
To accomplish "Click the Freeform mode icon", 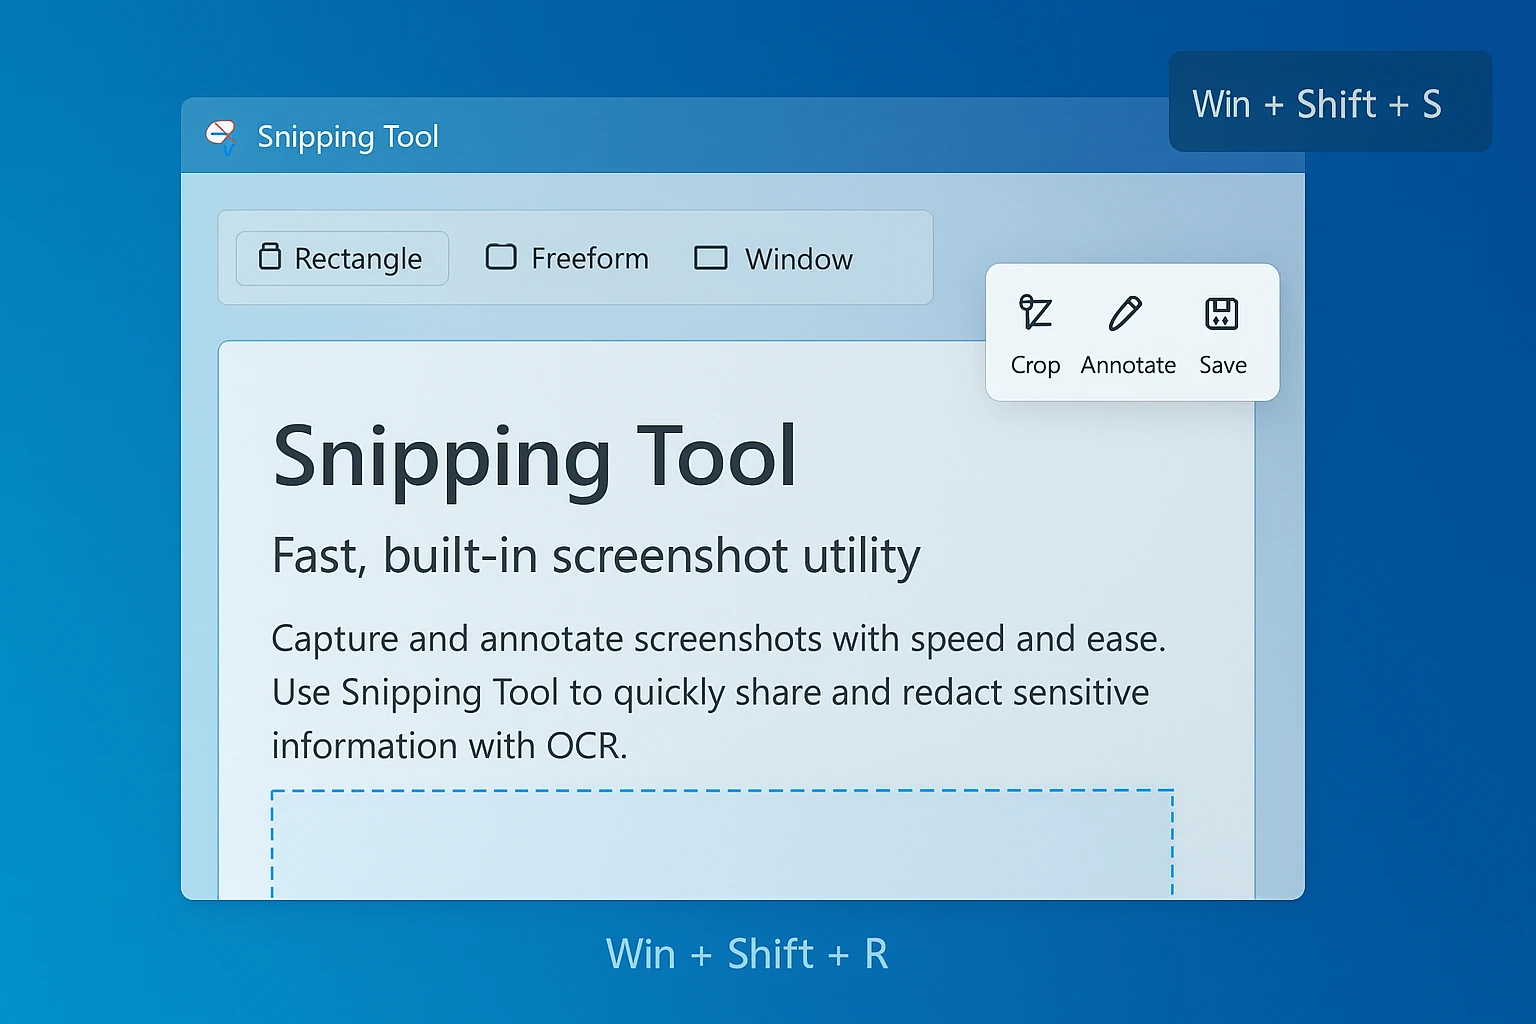I will pyautogui.click(x=501, y=257).
